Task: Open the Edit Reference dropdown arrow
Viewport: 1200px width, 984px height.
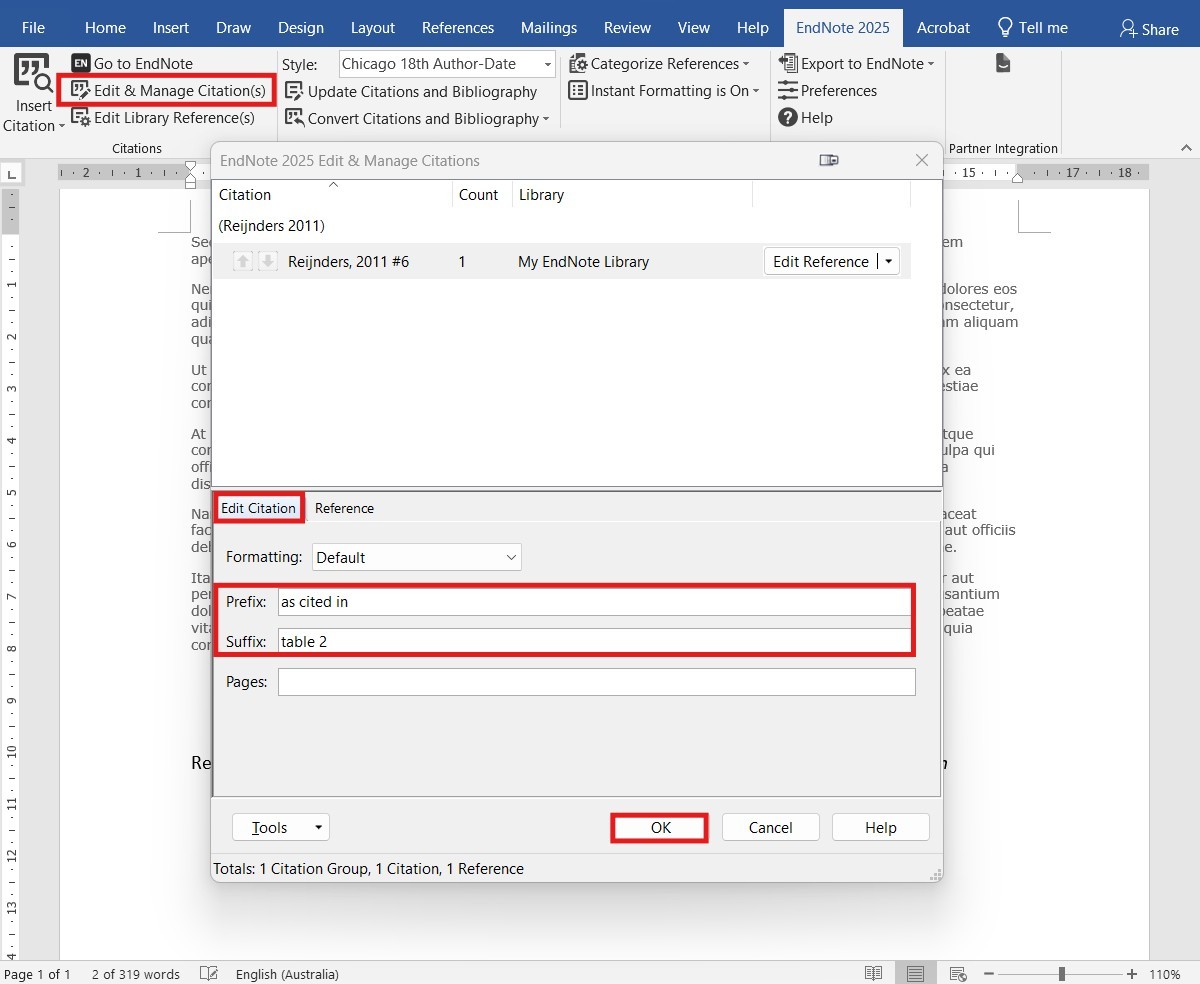Action: [x=889, y=262]
